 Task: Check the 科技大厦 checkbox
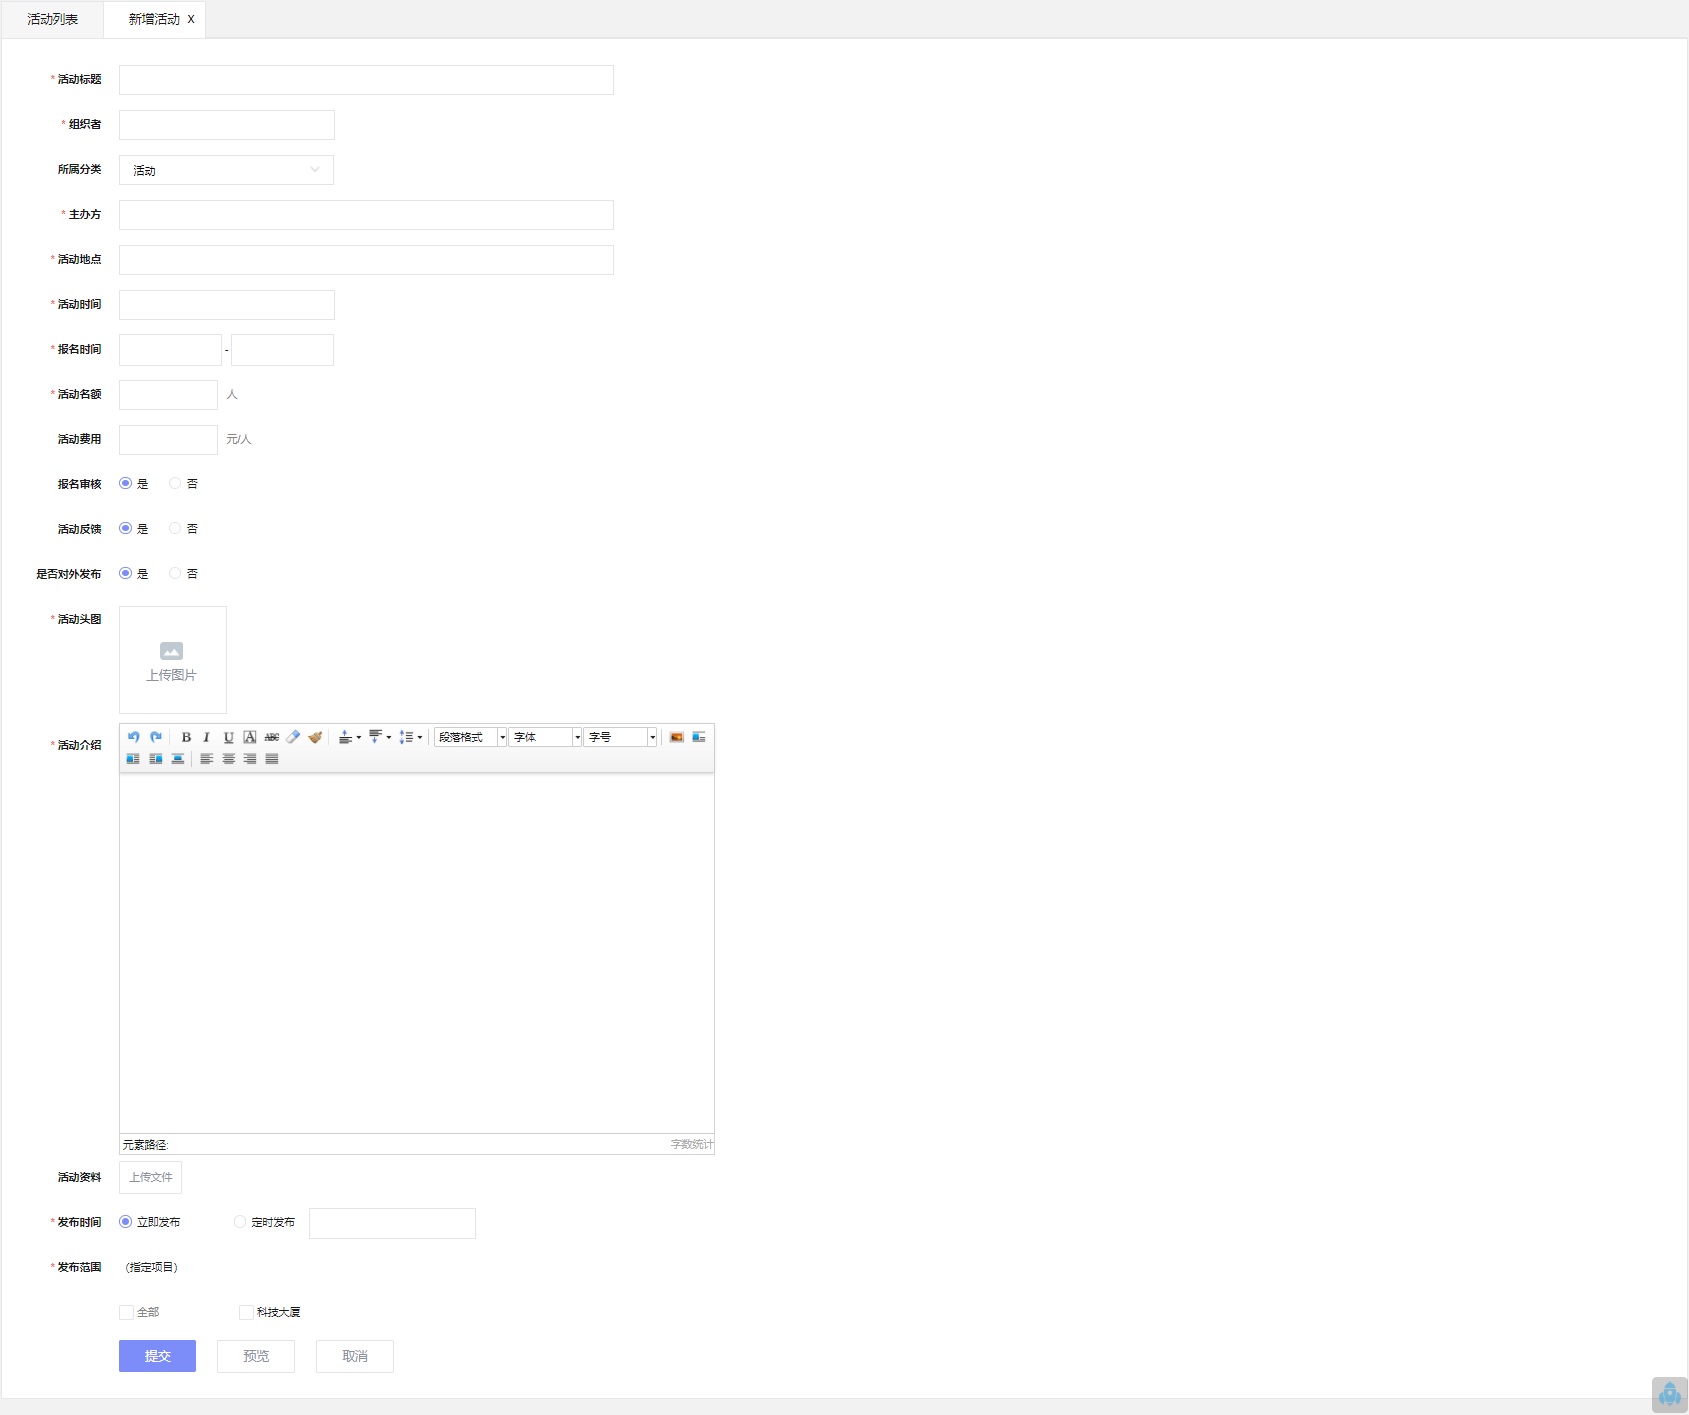point(246,1312)
